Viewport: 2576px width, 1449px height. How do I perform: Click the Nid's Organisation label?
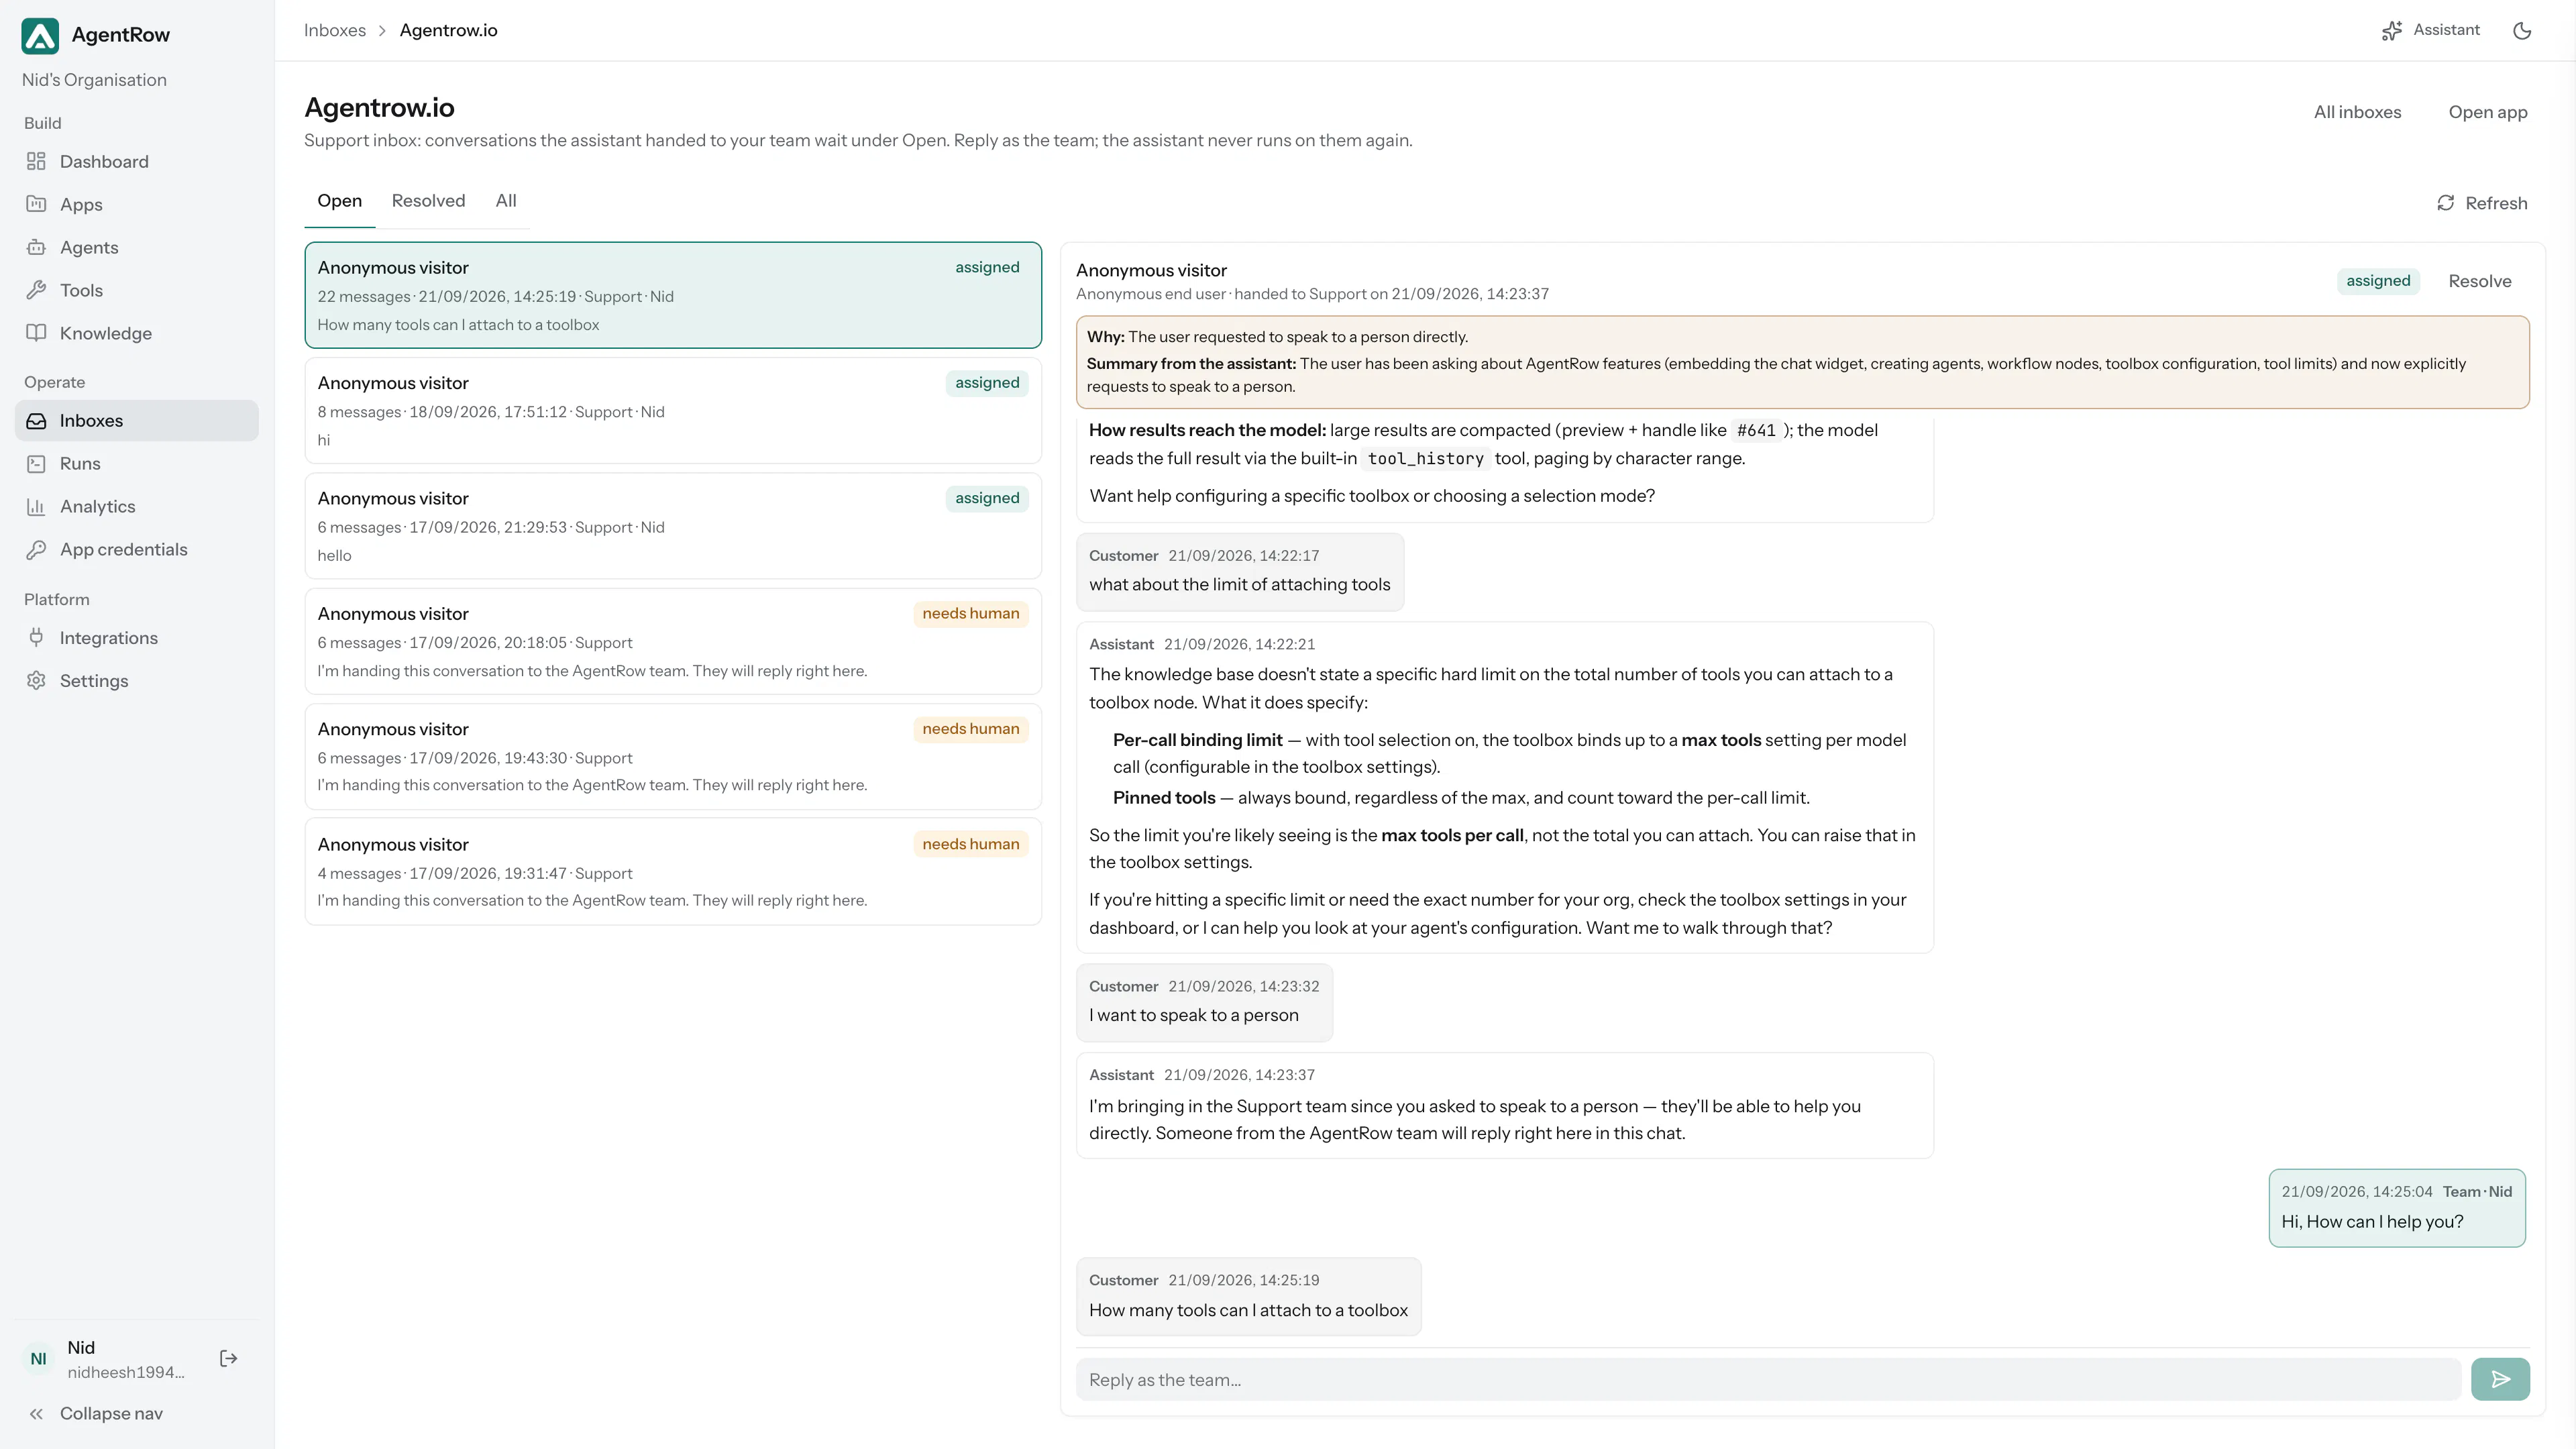pos(94,80)
